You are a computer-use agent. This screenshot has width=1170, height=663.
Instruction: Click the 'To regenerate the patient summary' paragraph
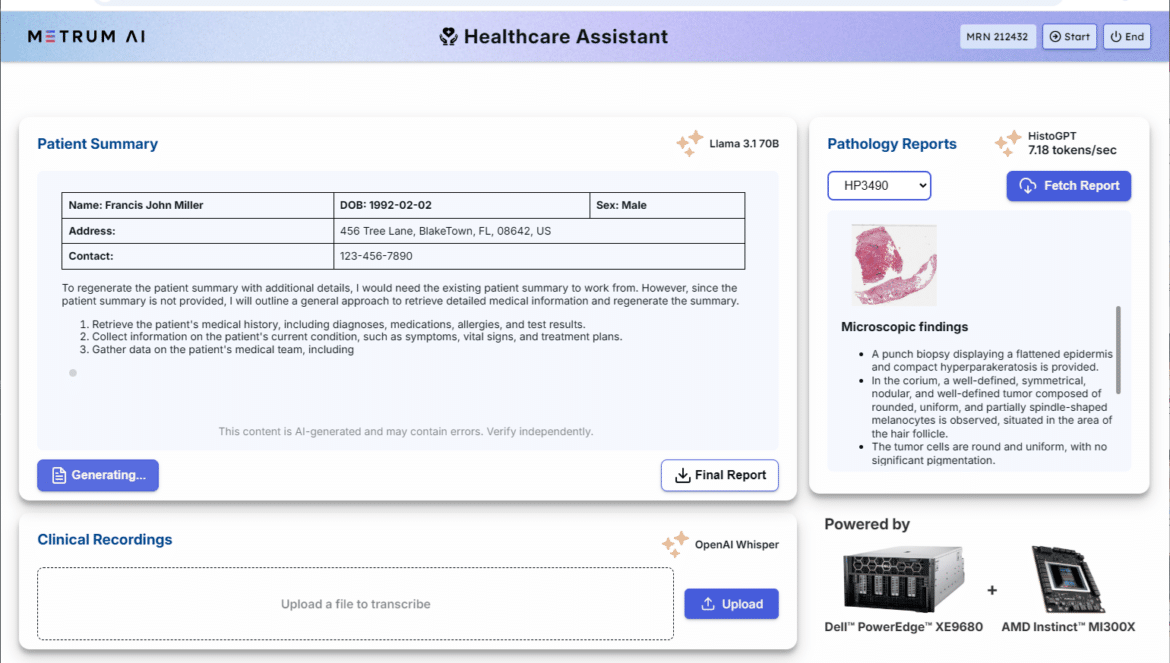[401, 295]
